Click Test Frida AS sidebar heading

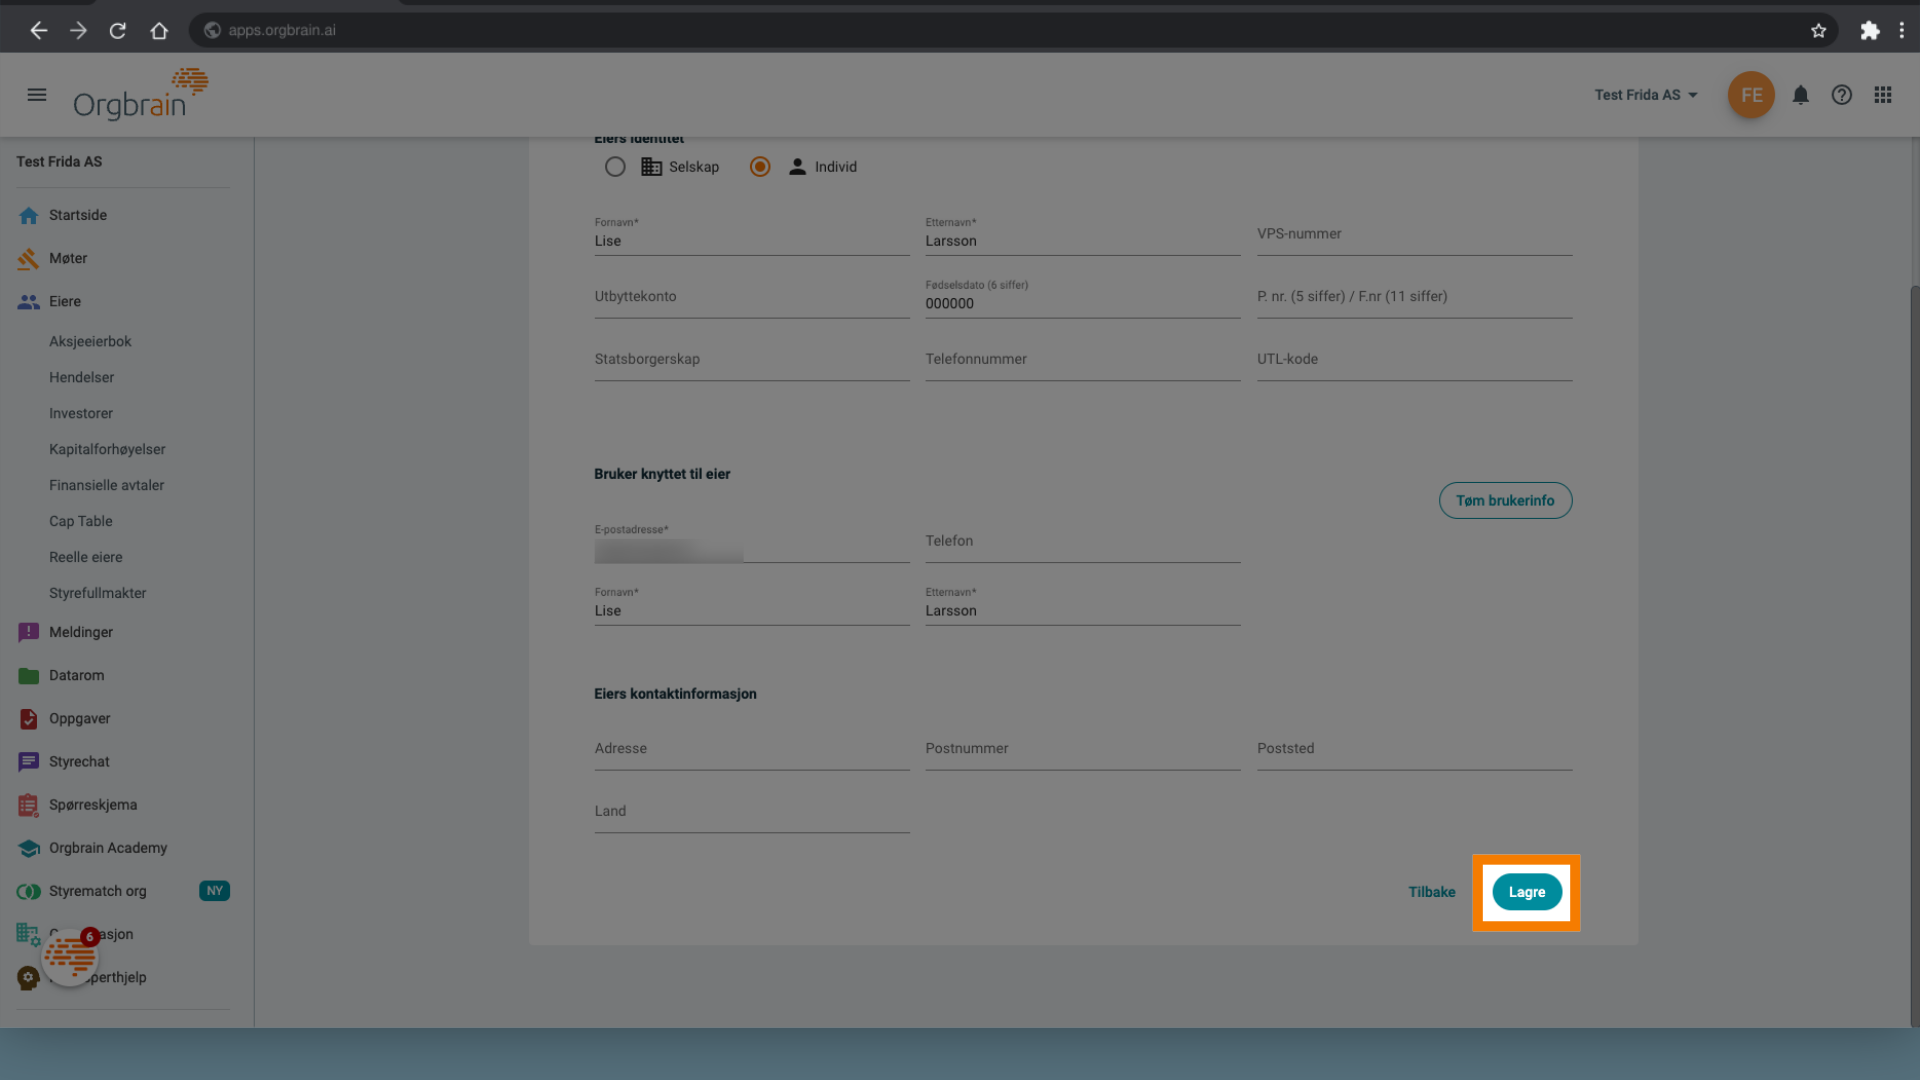[x=59, y=162]
